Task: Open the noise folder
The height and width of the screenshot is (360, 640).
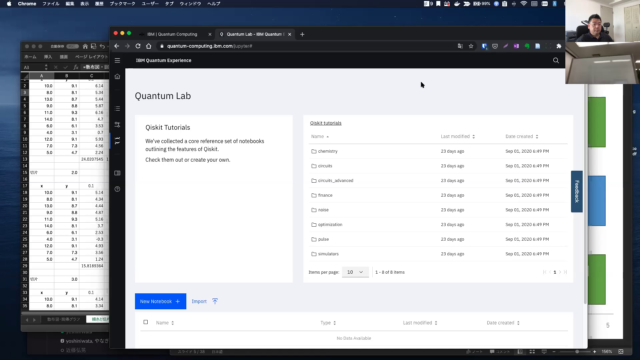Action: point(323,210)
